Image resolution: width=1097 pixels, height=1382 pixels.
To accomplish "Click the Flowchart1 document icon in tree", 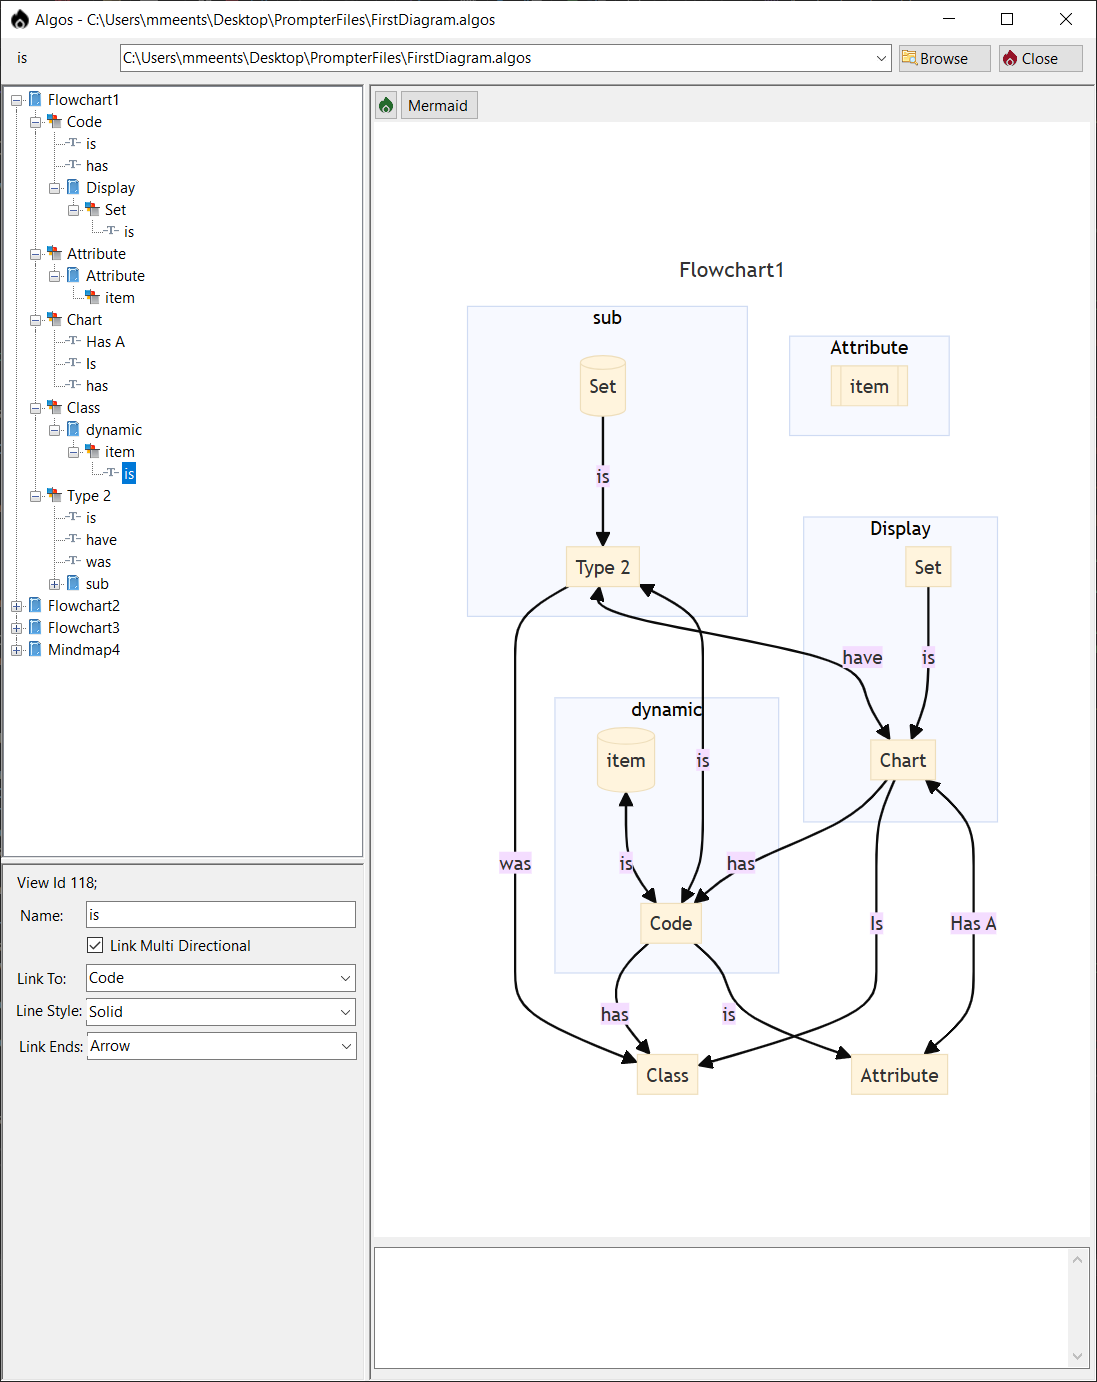I will 36,99.
